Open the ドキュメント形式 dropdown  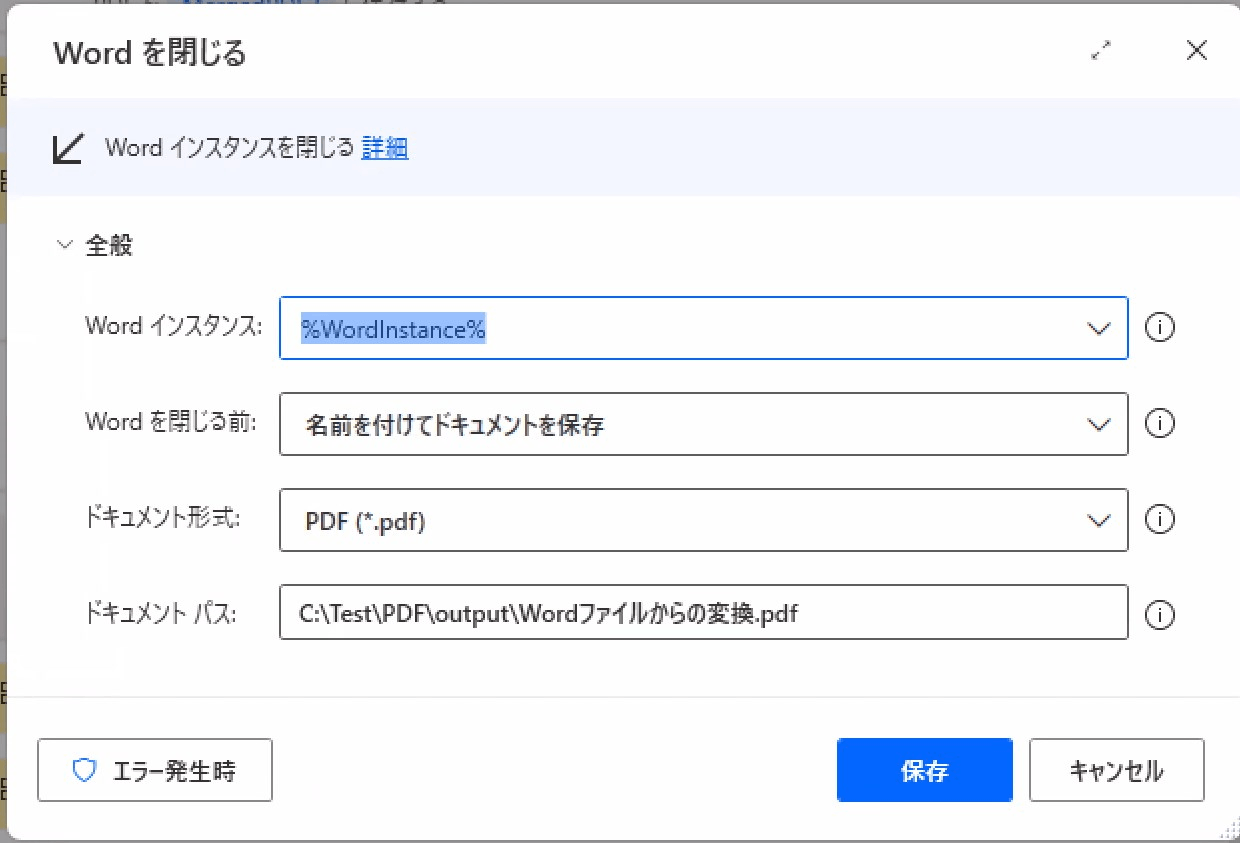(x=1098, y=520)
